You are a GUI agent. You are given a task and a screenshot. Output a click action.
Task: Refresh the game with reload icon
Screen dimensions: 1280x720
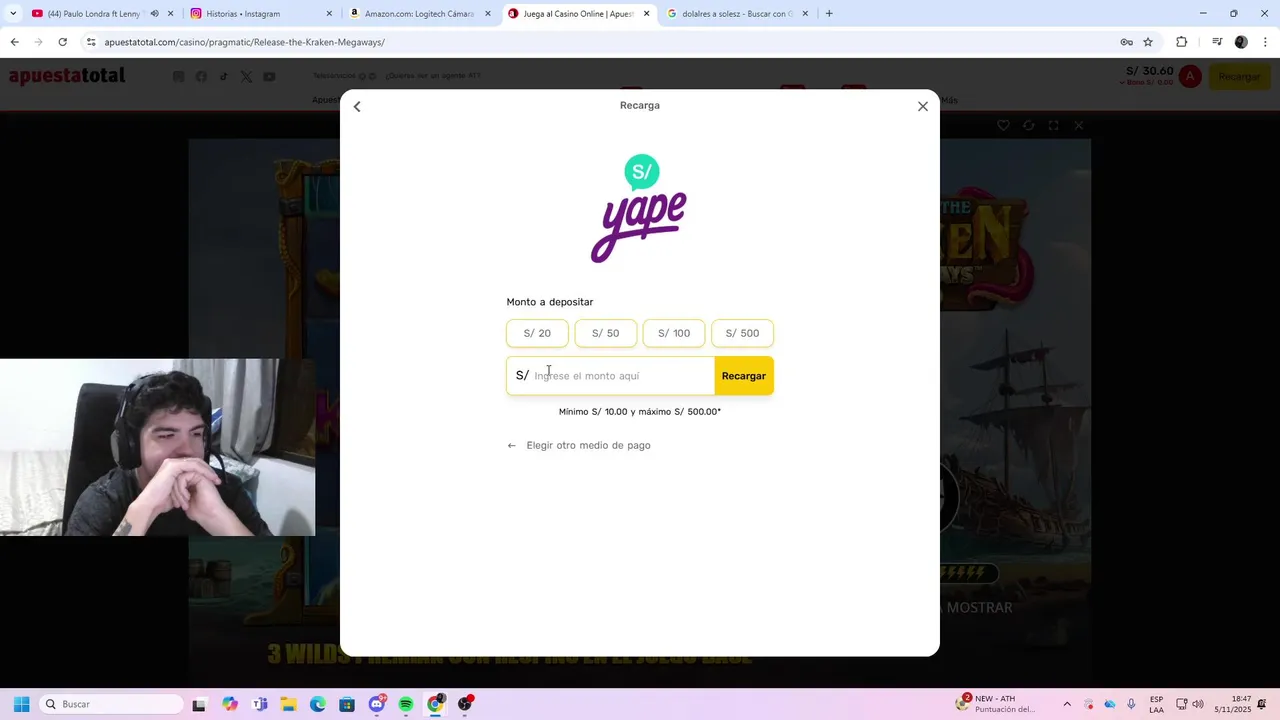[x=1028, y=125]
